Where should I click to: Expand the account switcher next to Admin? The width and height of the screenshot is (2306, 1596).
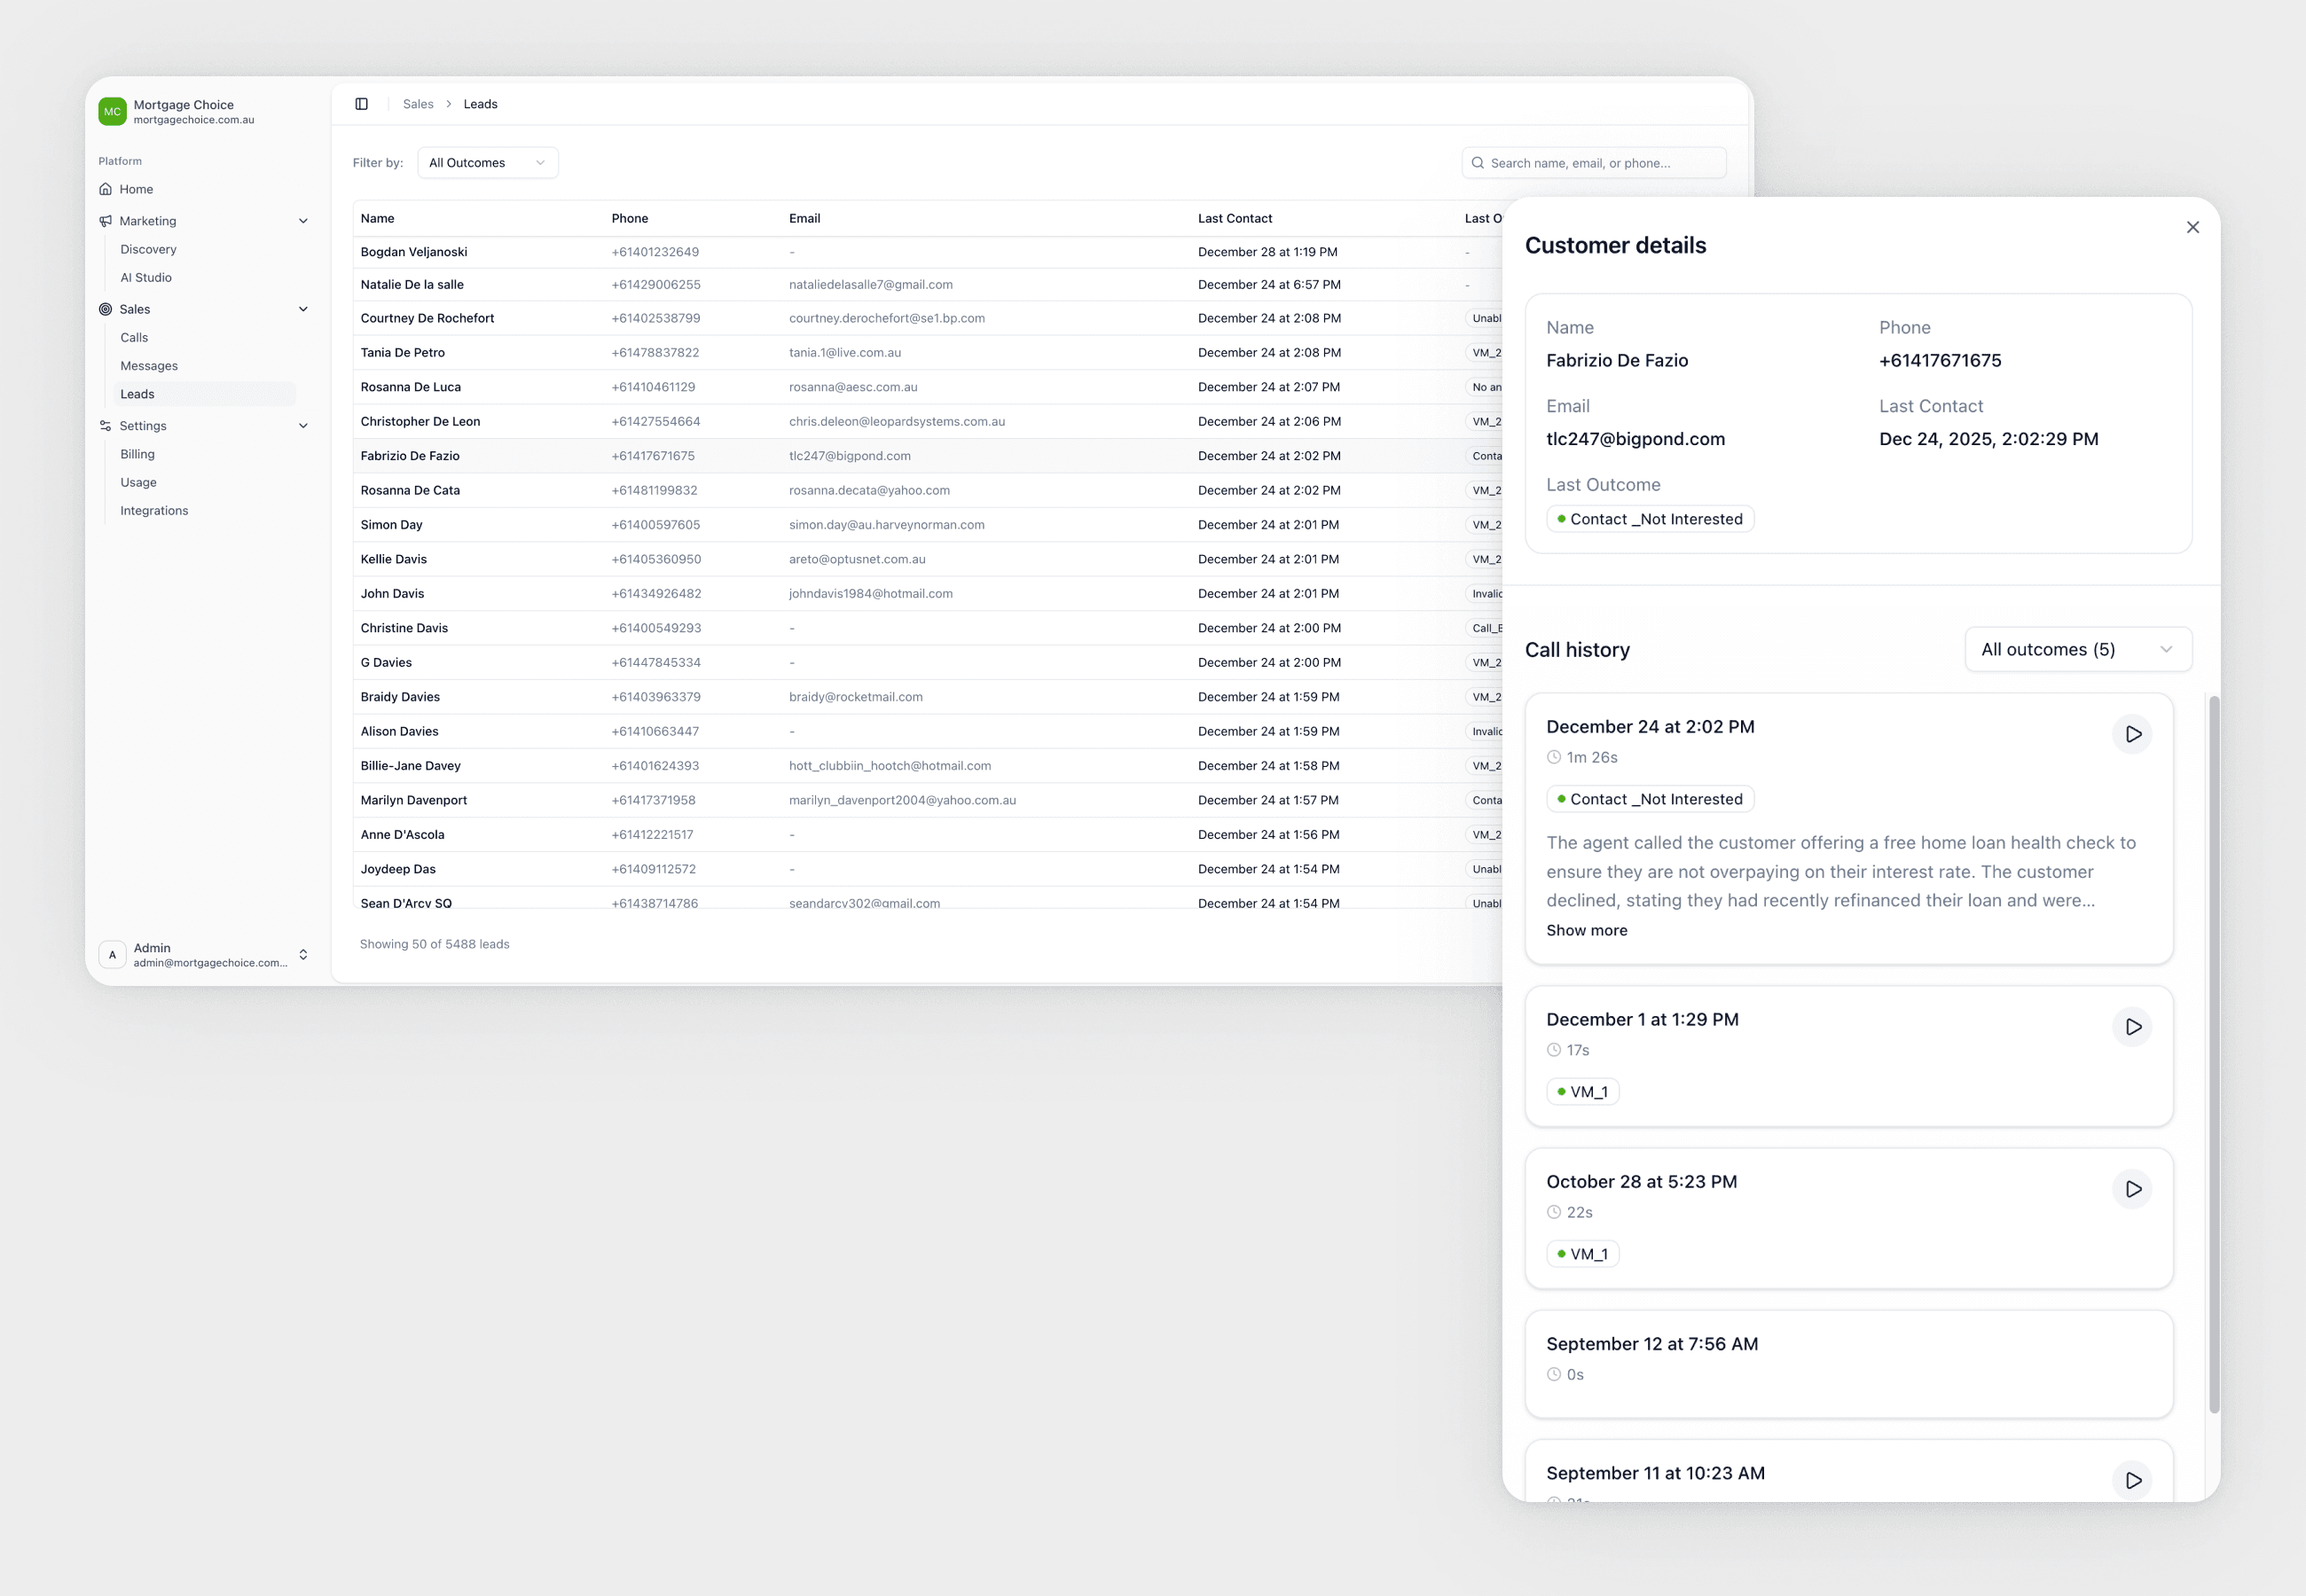pyautogui.click(x=303, y=954)
